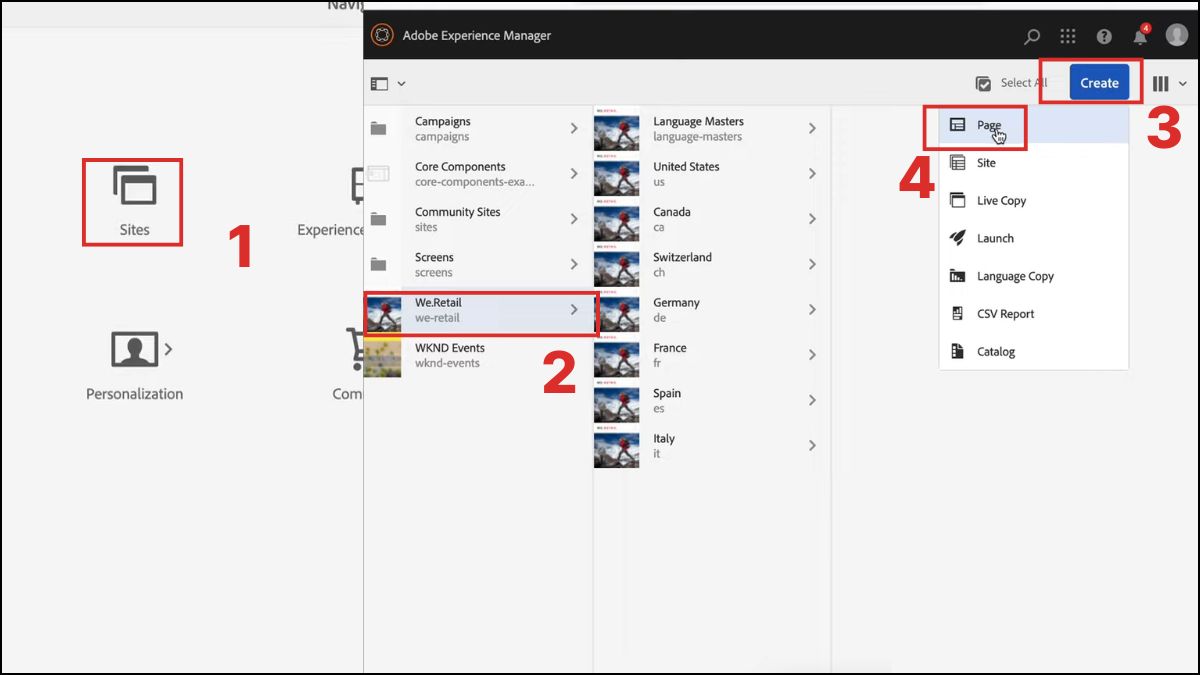This screenshot has height=675, width=1200.
Task: Expand the France row chevron
Action: coord(812,355)
